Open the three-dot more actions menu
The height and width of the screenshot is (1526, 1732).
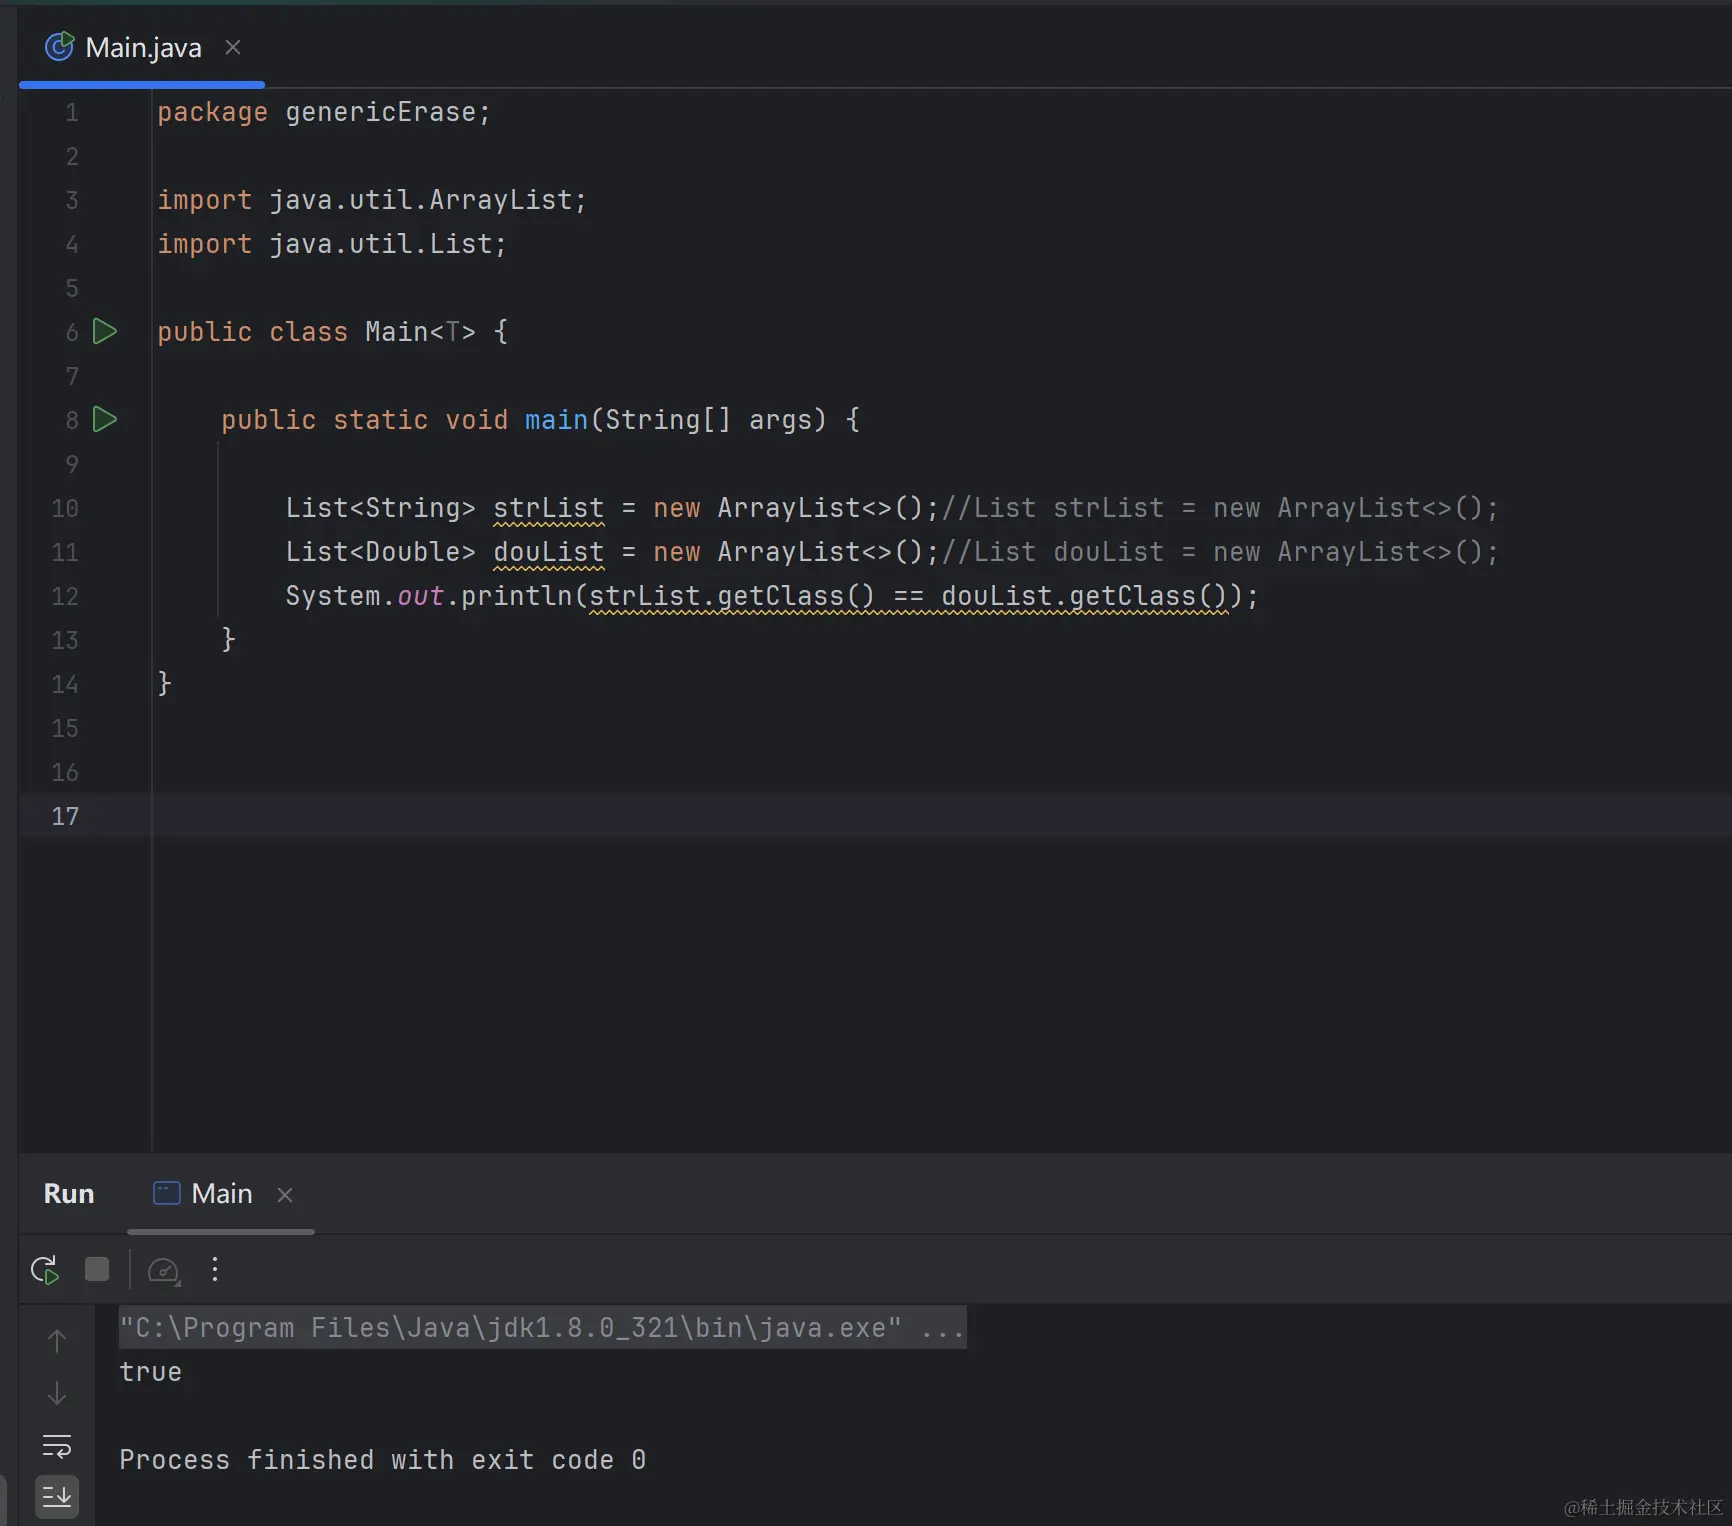[215, 1270]
